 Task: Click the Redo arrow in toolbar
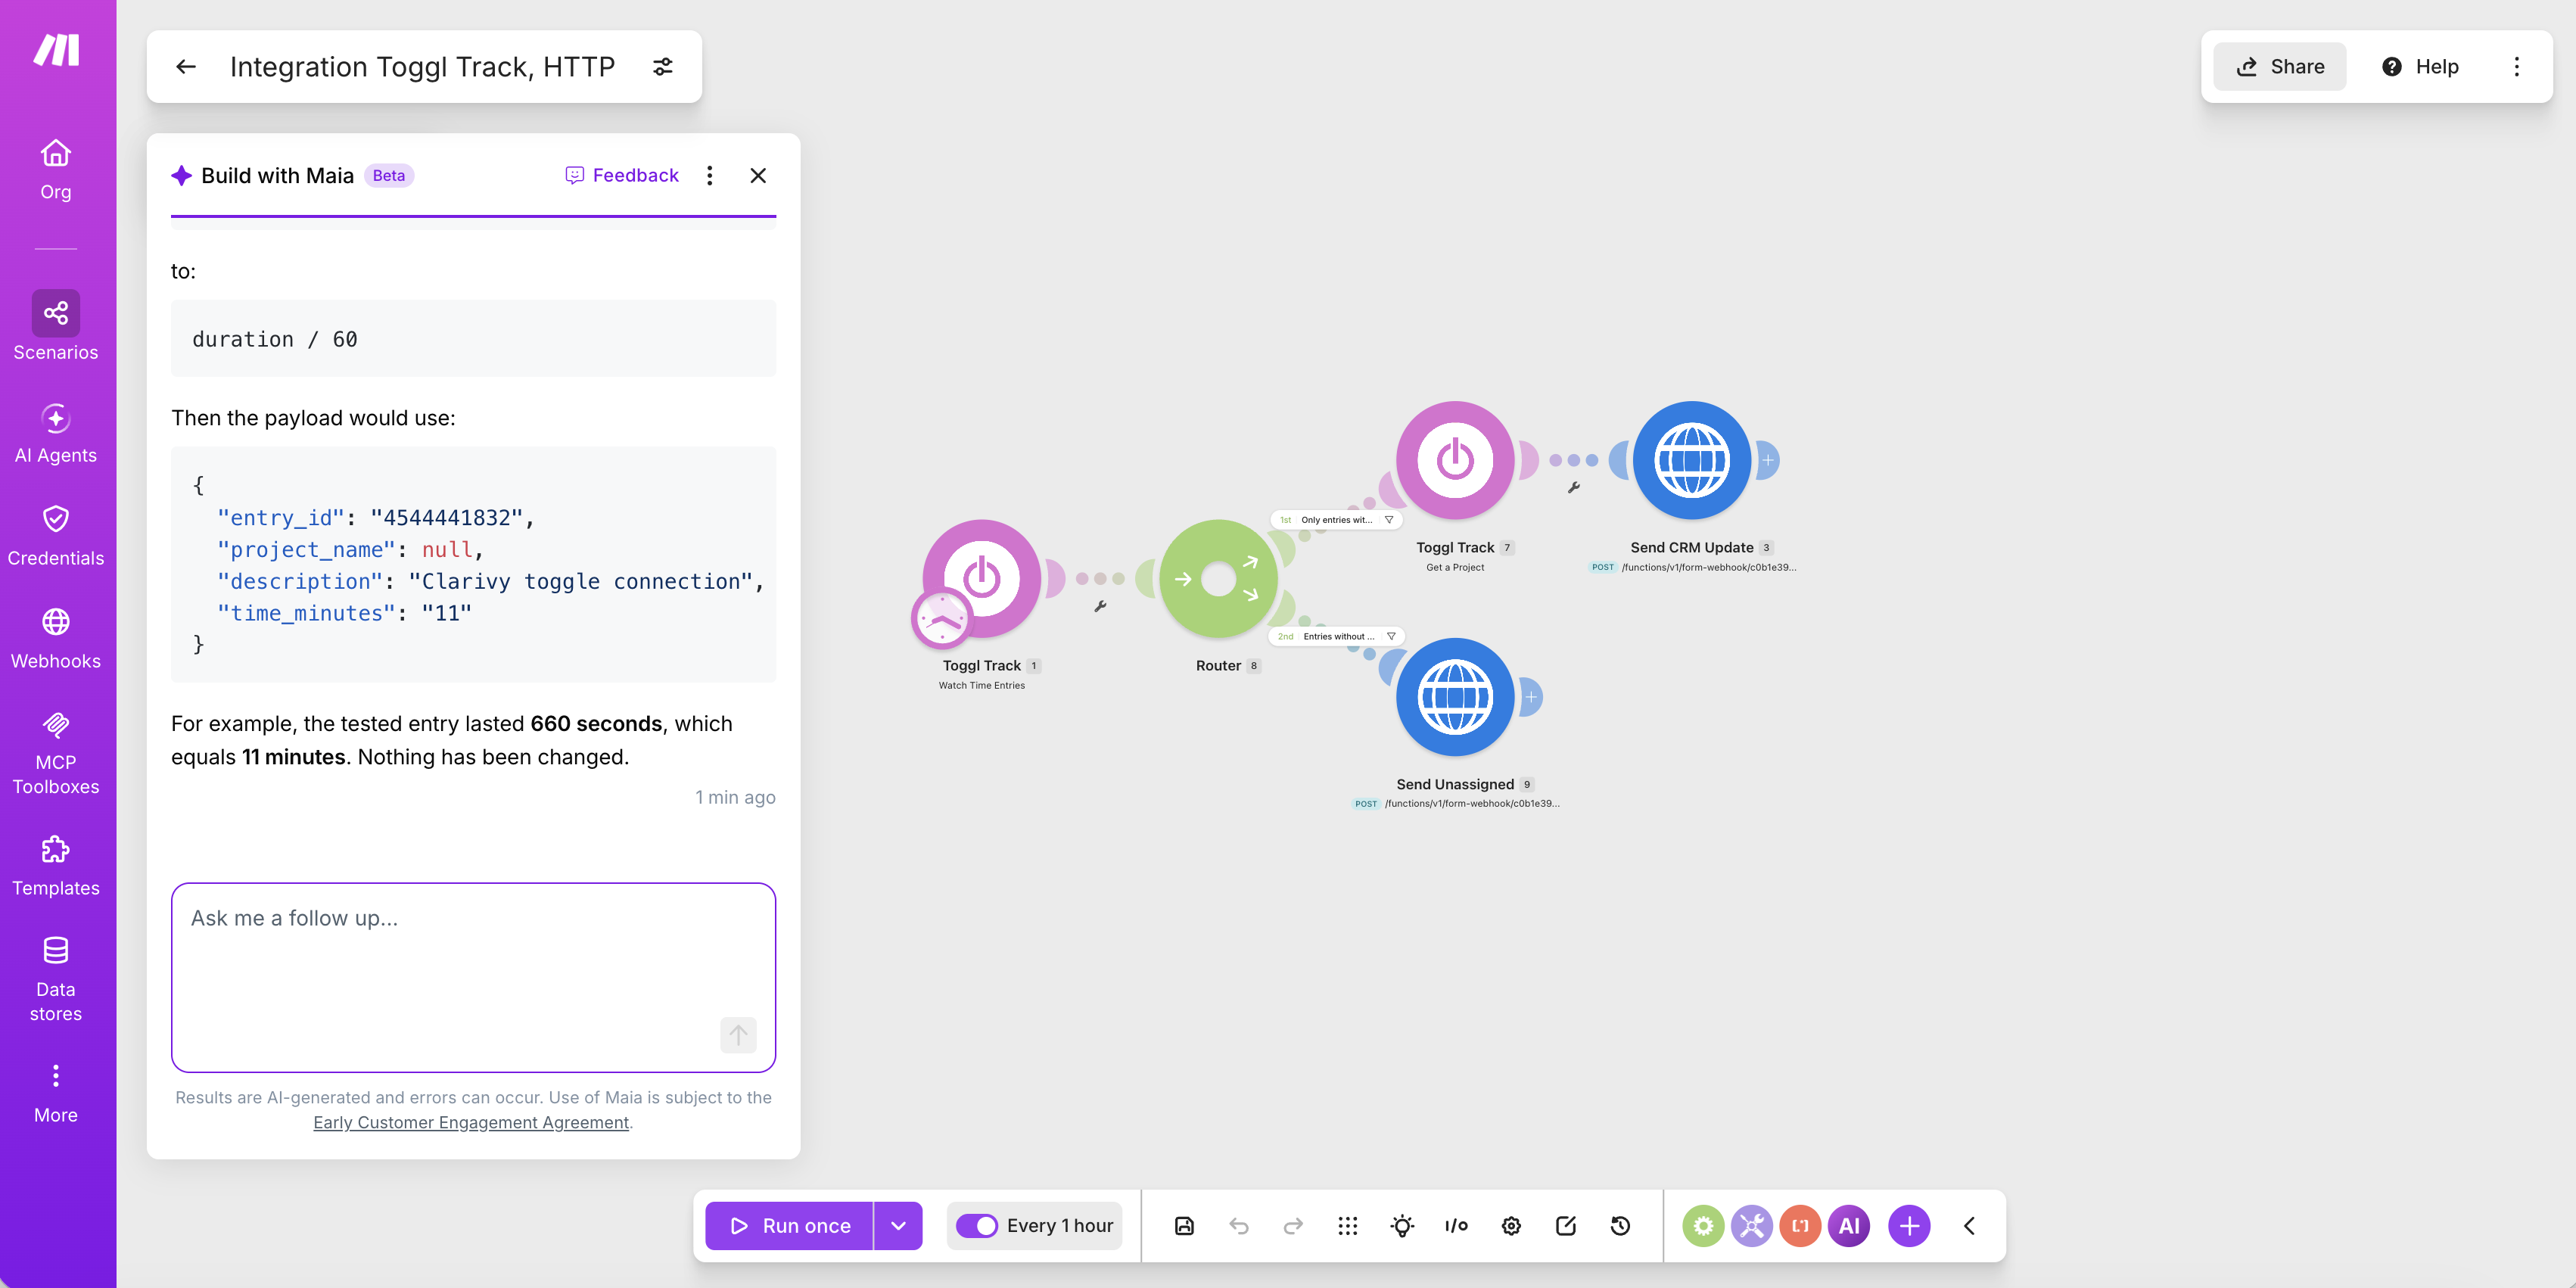point(1293,1225)
